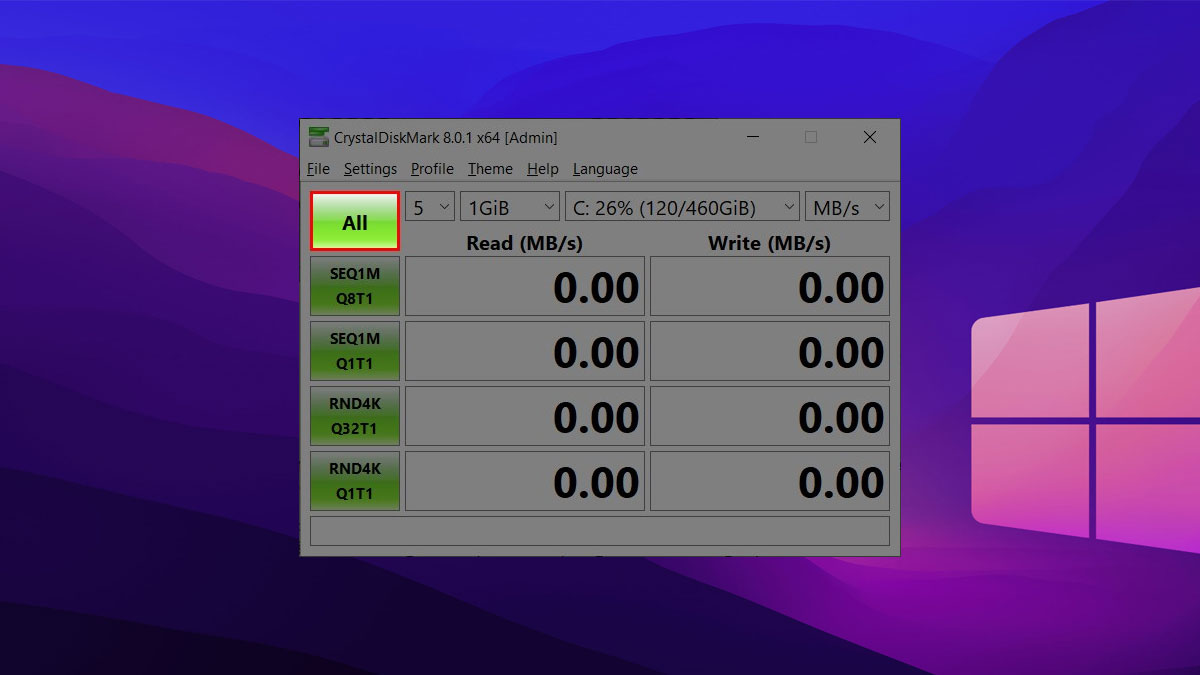Viewport: 1200px width, 675px height.
Task: Click the Write (MB/s) column header
Action: tap(769, 242)
